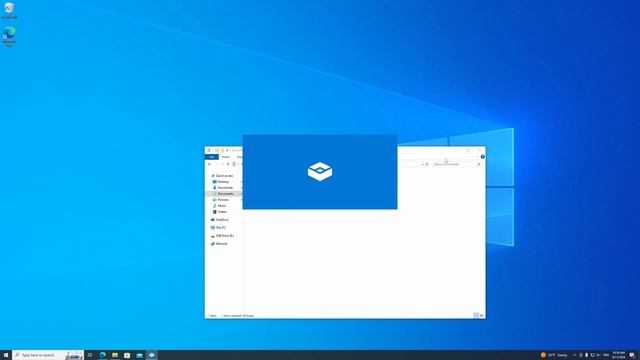
Task: Click the taskbar 'Type here to search' box
Action: (x=48, y=355)
